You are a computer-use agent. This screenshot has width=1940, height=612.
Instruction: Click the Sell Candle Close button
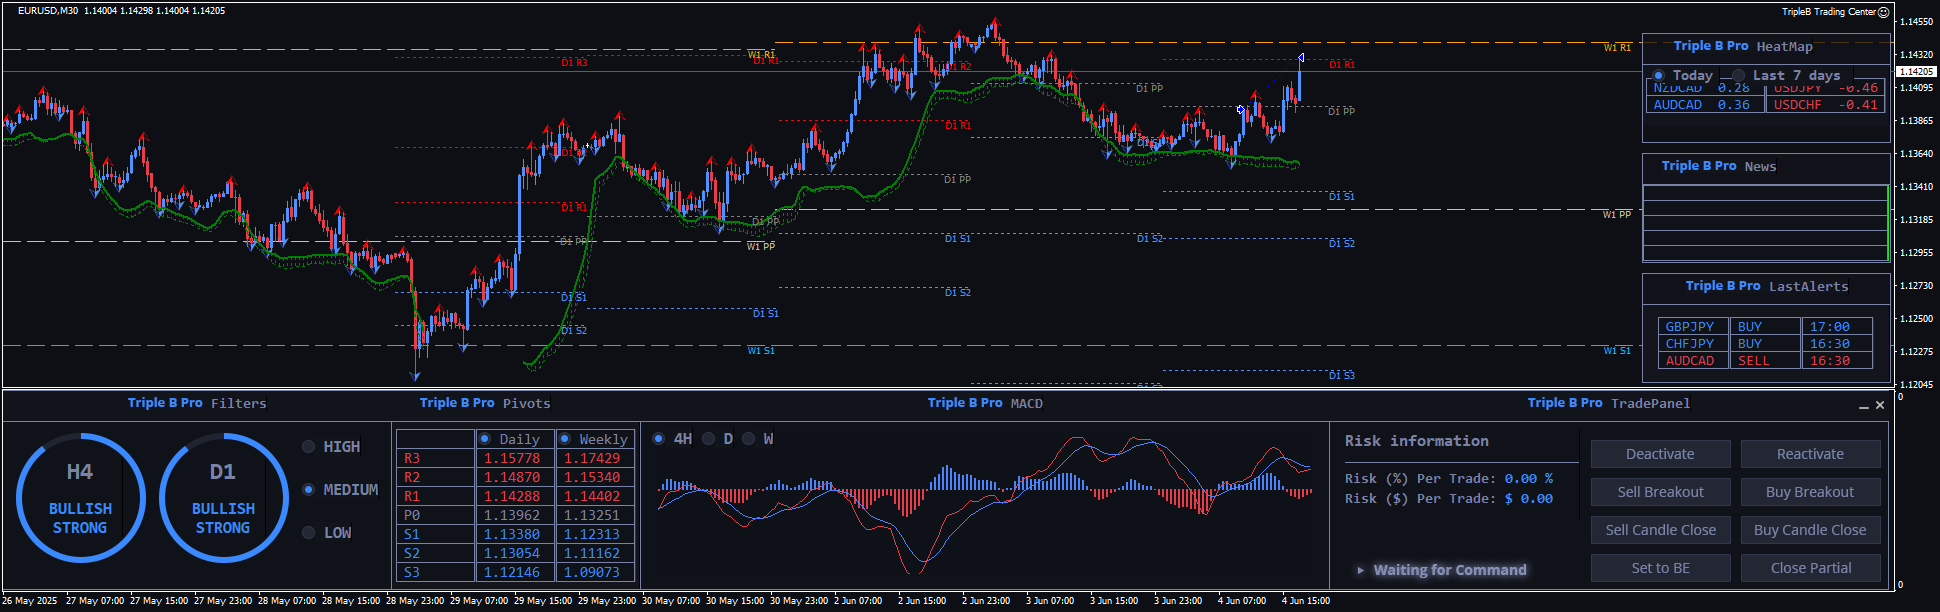coord(1660,530)
